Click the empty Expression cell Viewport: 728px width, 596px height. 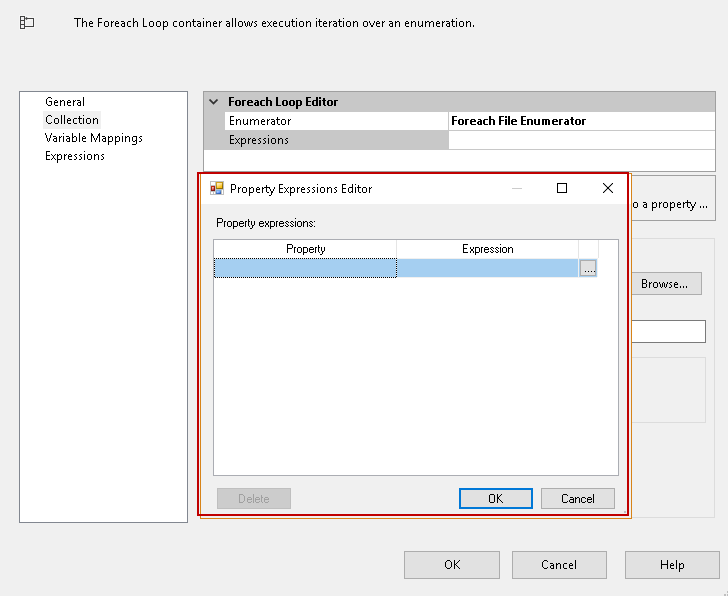(x=487, y=268)
